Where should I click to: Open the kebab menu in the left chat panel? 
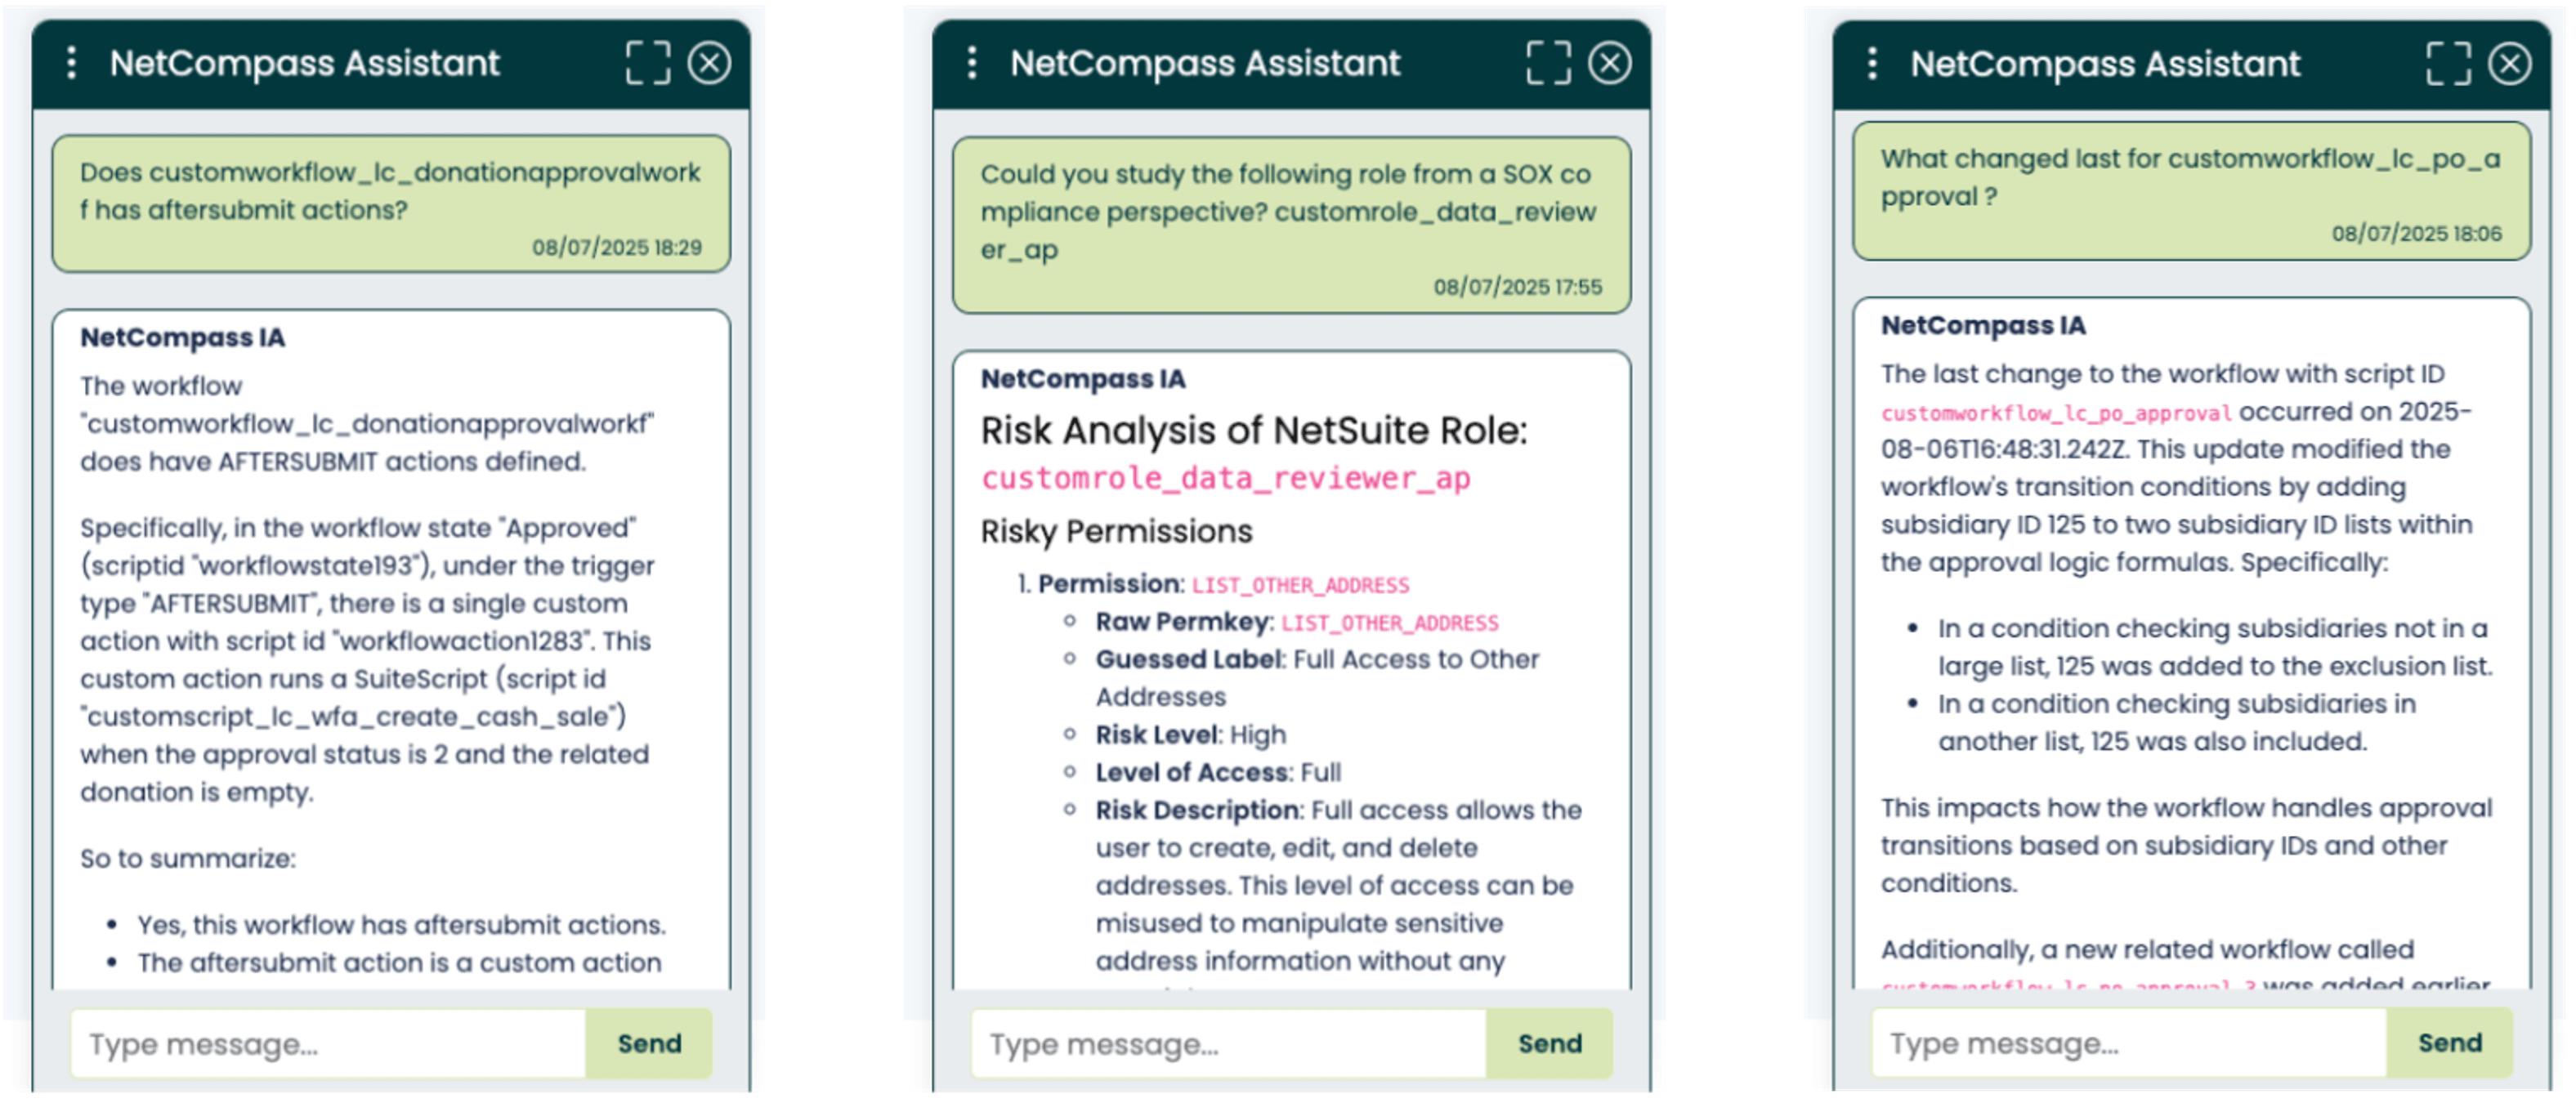click(x=71, y=63)
